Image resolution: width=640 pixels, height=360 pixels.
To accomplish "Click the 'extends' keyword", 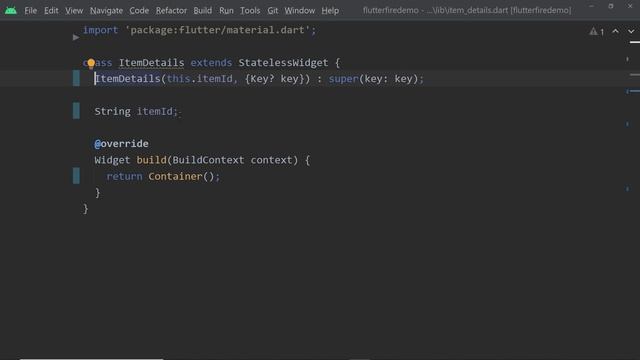I will pos(211,63).
